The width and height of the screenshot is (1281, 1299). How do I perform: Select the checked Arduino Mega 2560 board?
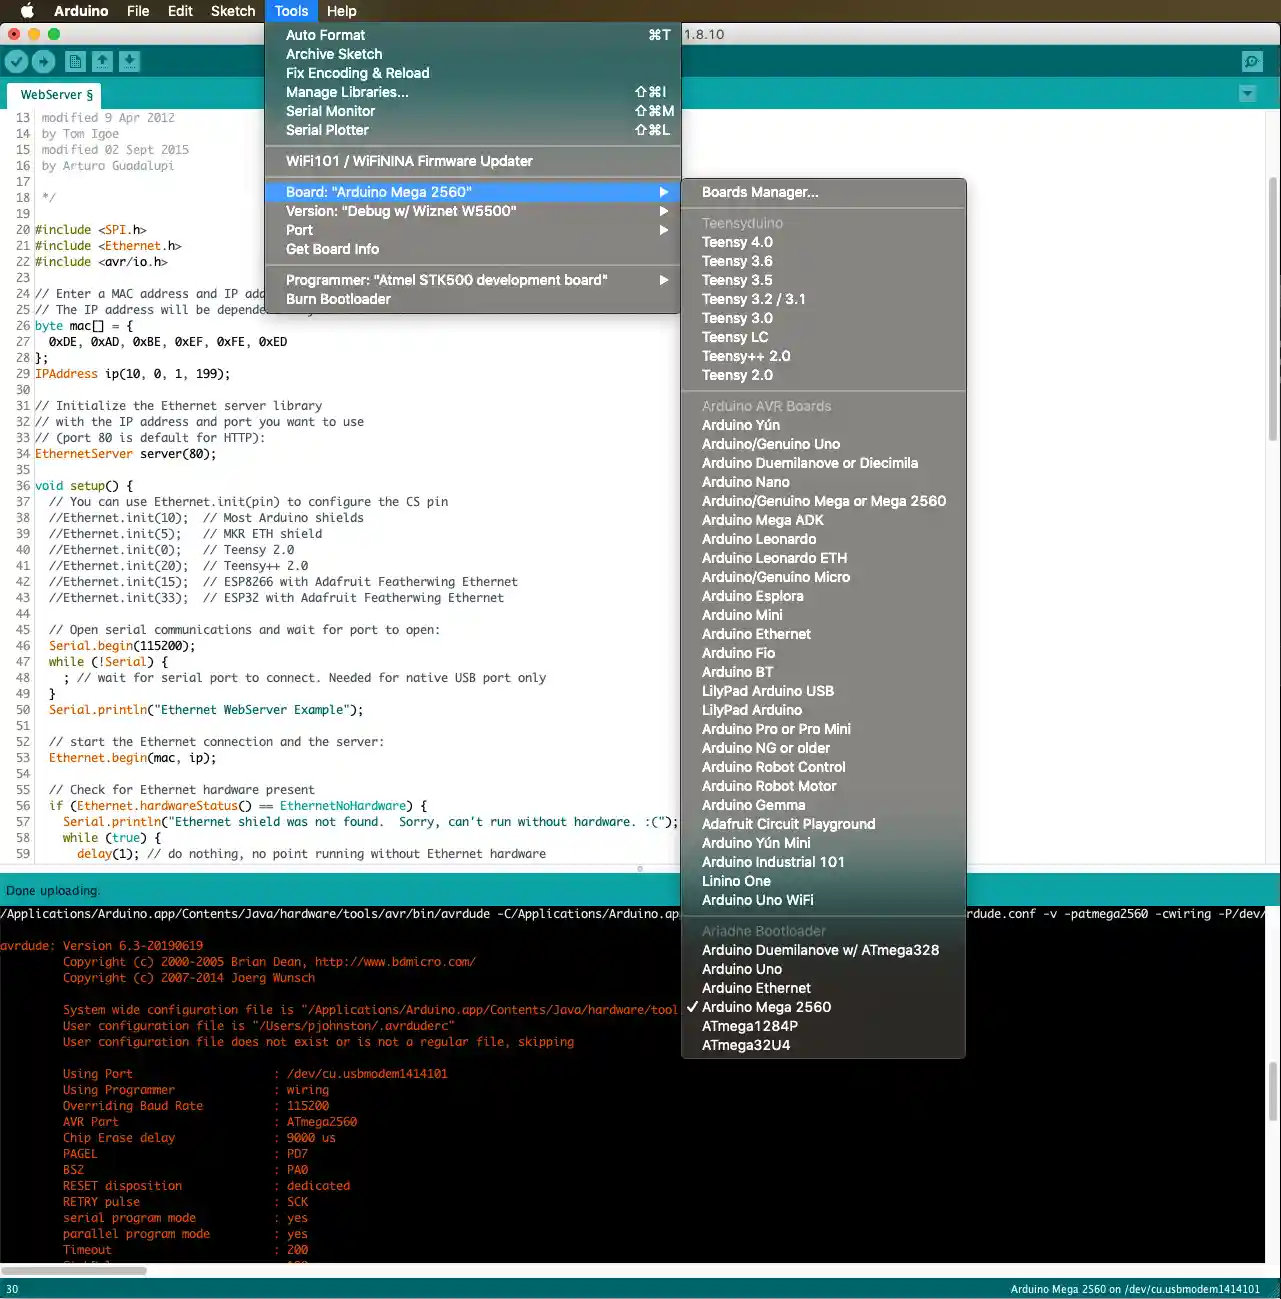point(766,1007)
